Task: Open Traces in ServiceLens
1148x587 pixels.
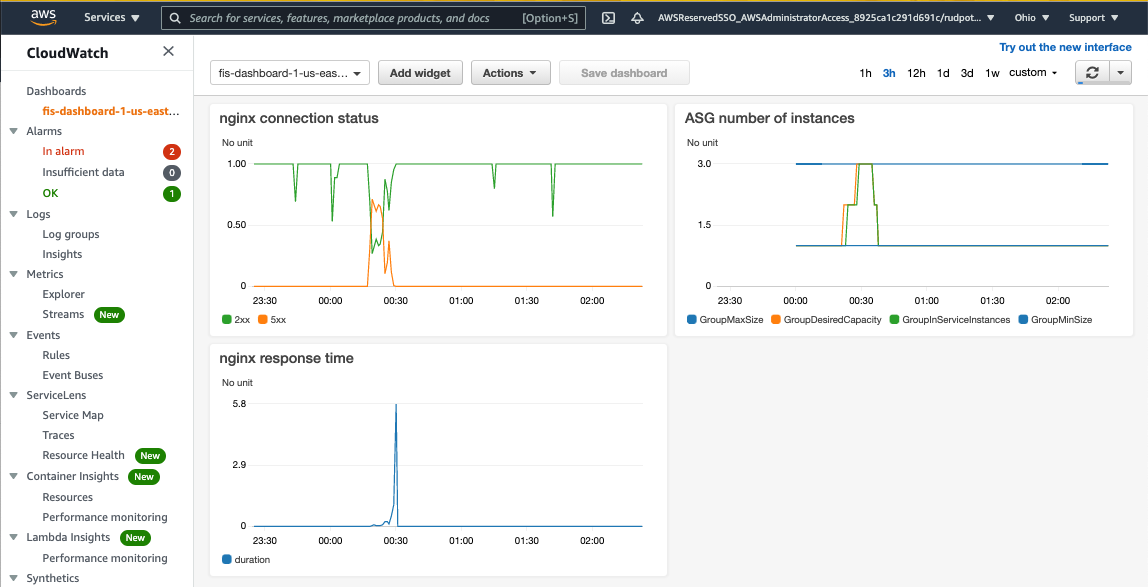Action: pyautogui.click(x=59, y=435)
